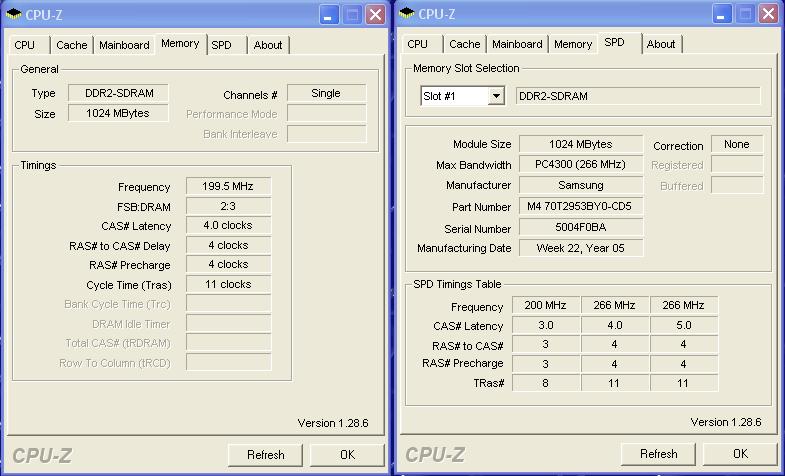Minimize the left CPU-Z Memory window
Image resolution: width=785 pixels, height=476 pixels.
pyautogui.click(x=330, y=14)
